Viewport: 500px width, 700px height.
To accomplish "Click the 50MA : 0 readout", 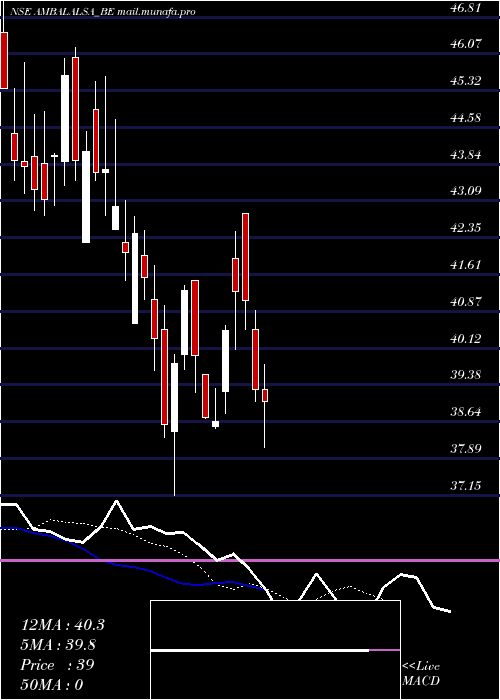I will pos(52,685).
